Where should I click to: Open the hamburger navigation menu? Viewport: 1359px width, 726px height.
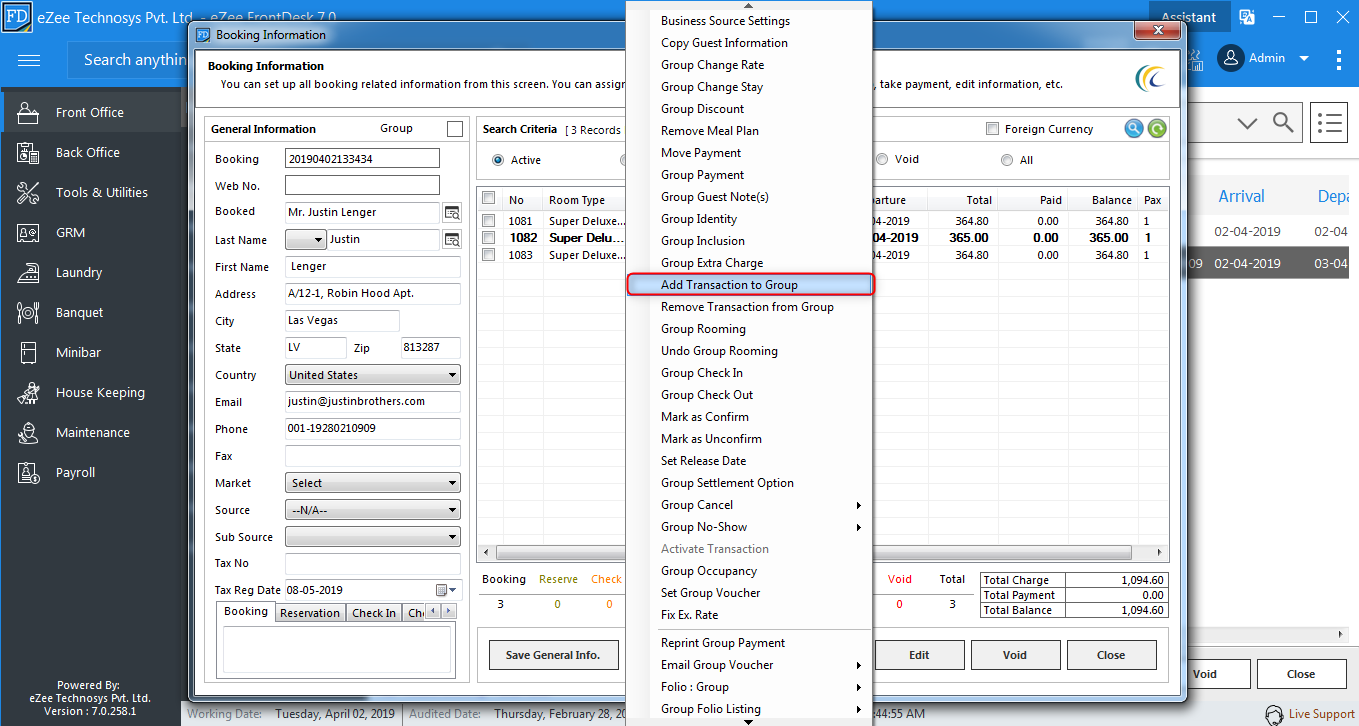click(29, 60)
